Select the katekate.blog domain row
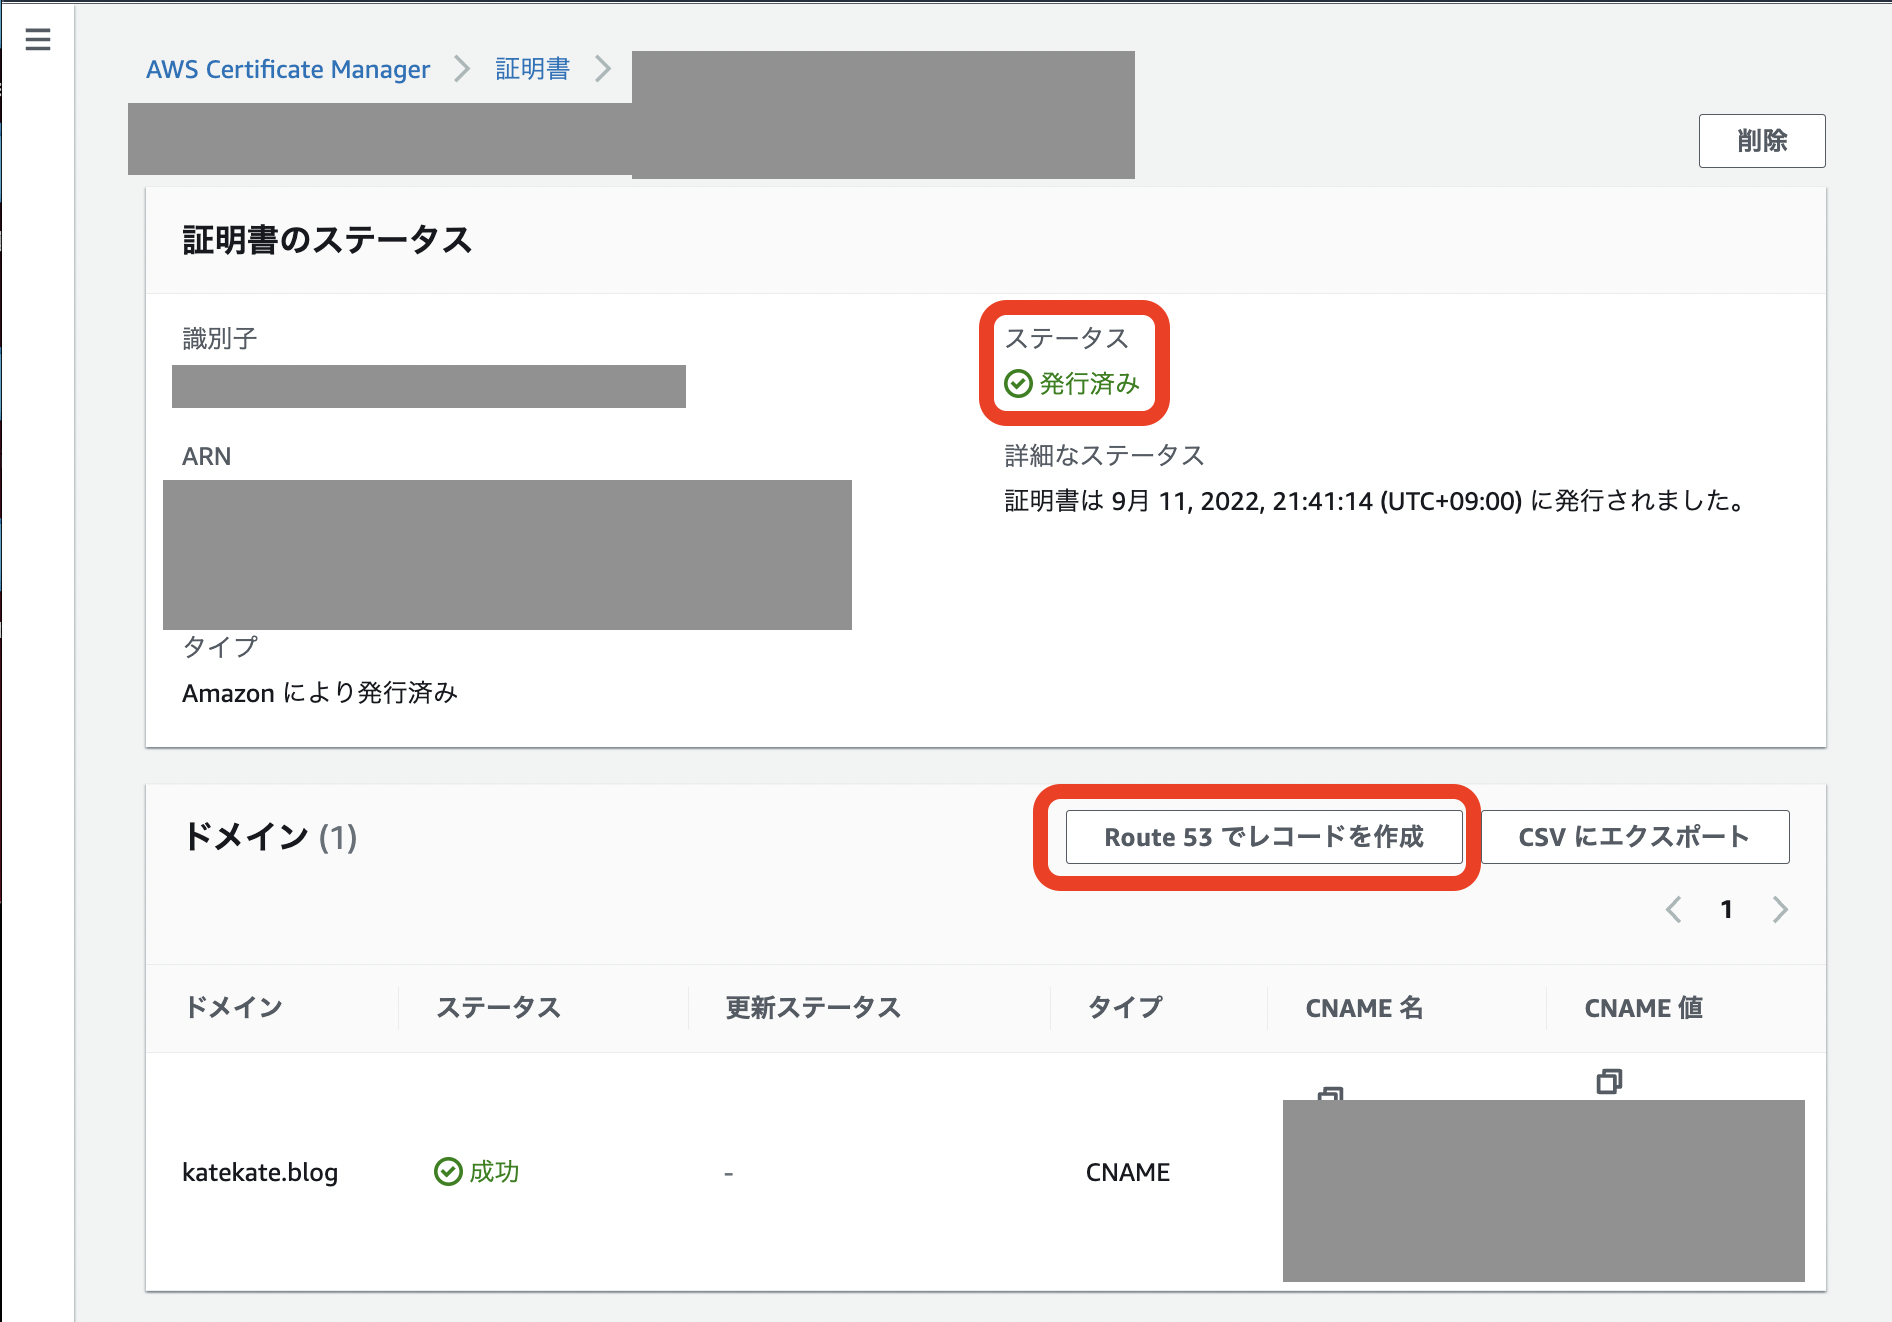Viewport: 1892px width, 1322px height. tap(260, 1171)
